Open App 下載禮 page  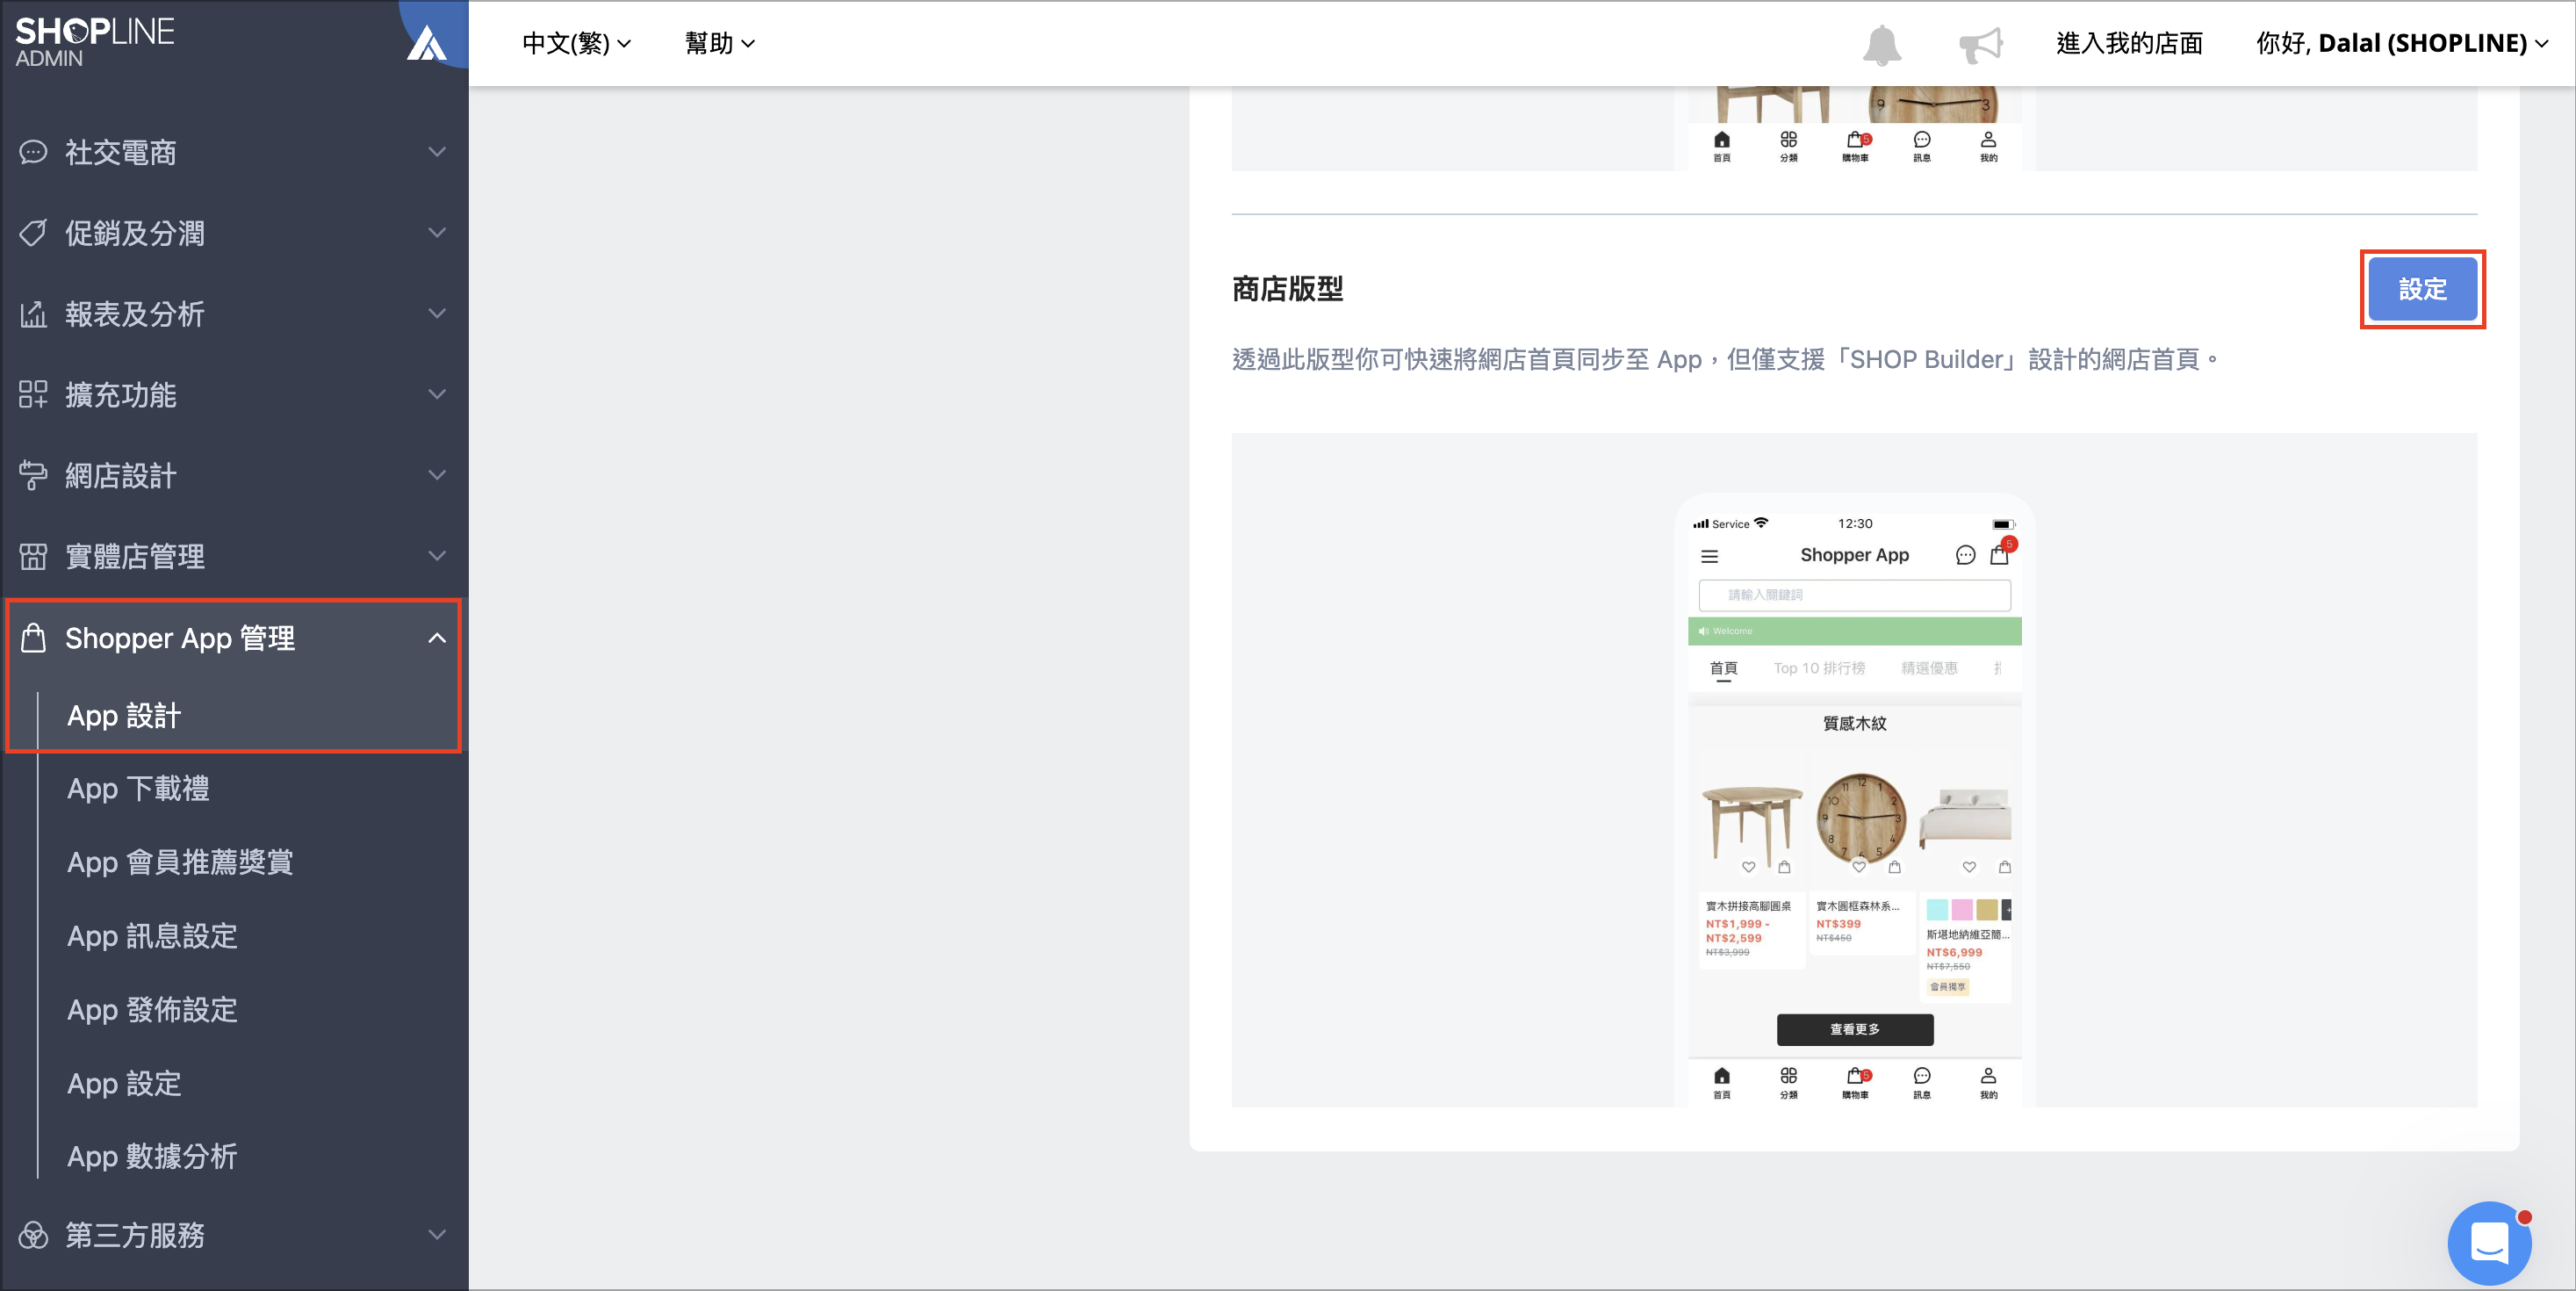click(x=138, y=789)
